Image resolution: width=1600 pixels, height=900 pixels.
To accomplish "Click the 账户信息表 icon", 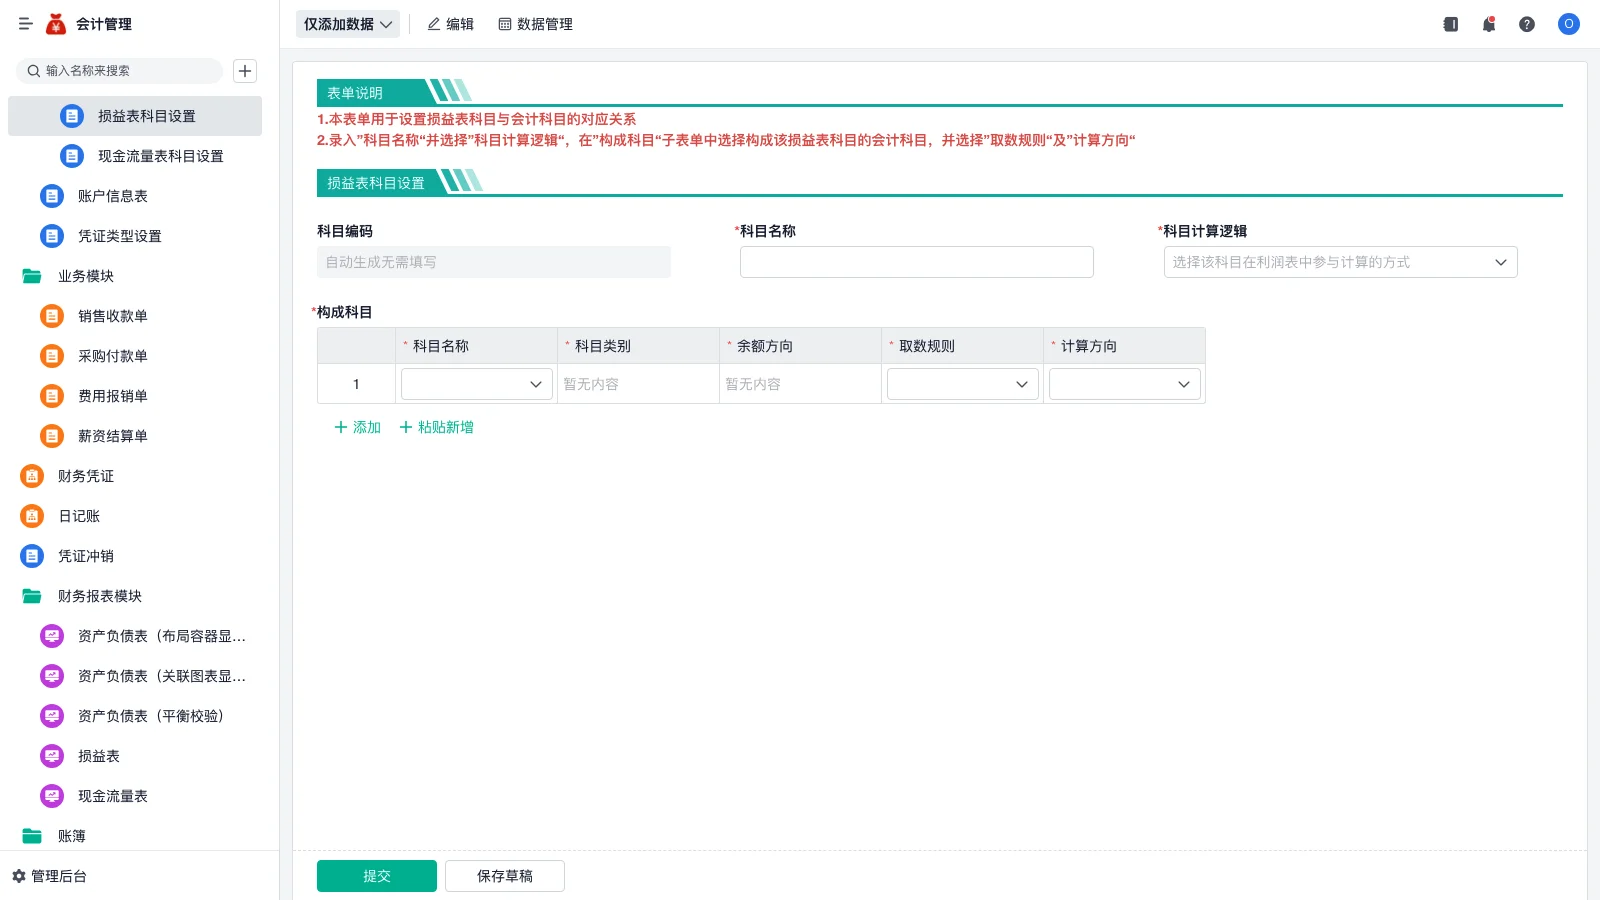I will (52, 196).
